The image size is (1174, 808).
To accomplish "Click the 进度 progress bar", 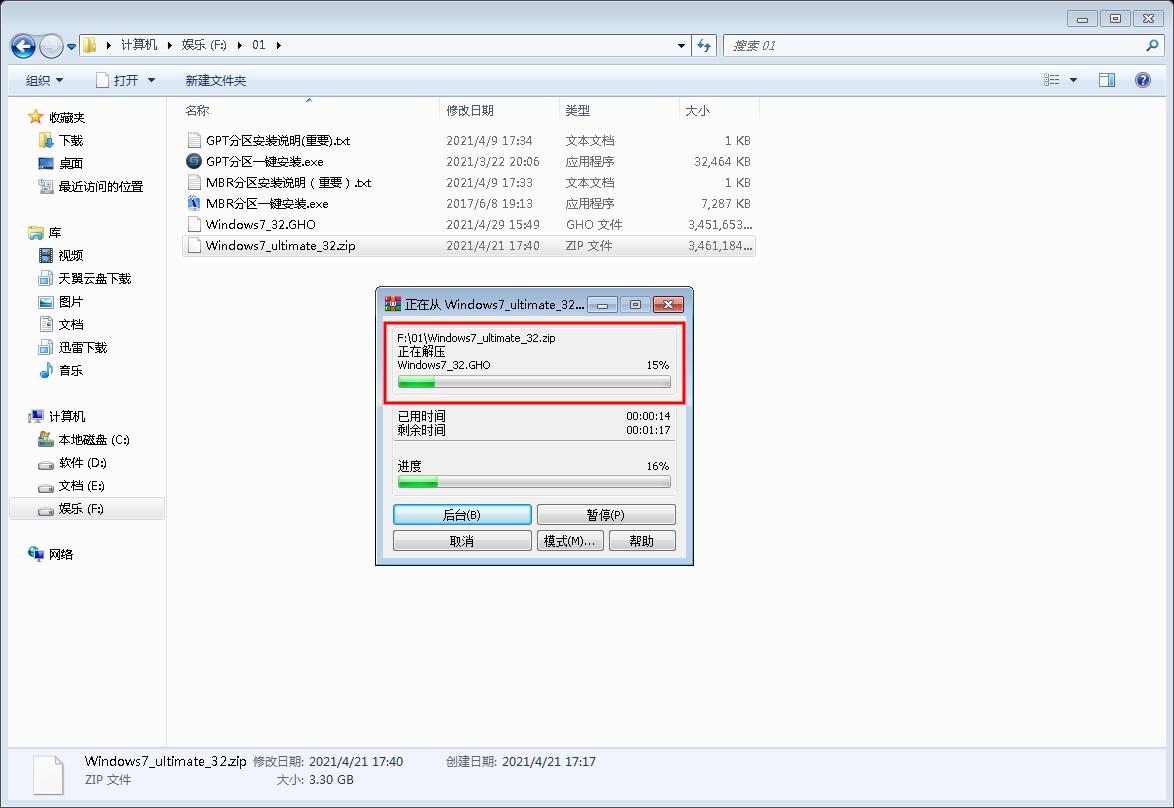I will pos(533,482).
